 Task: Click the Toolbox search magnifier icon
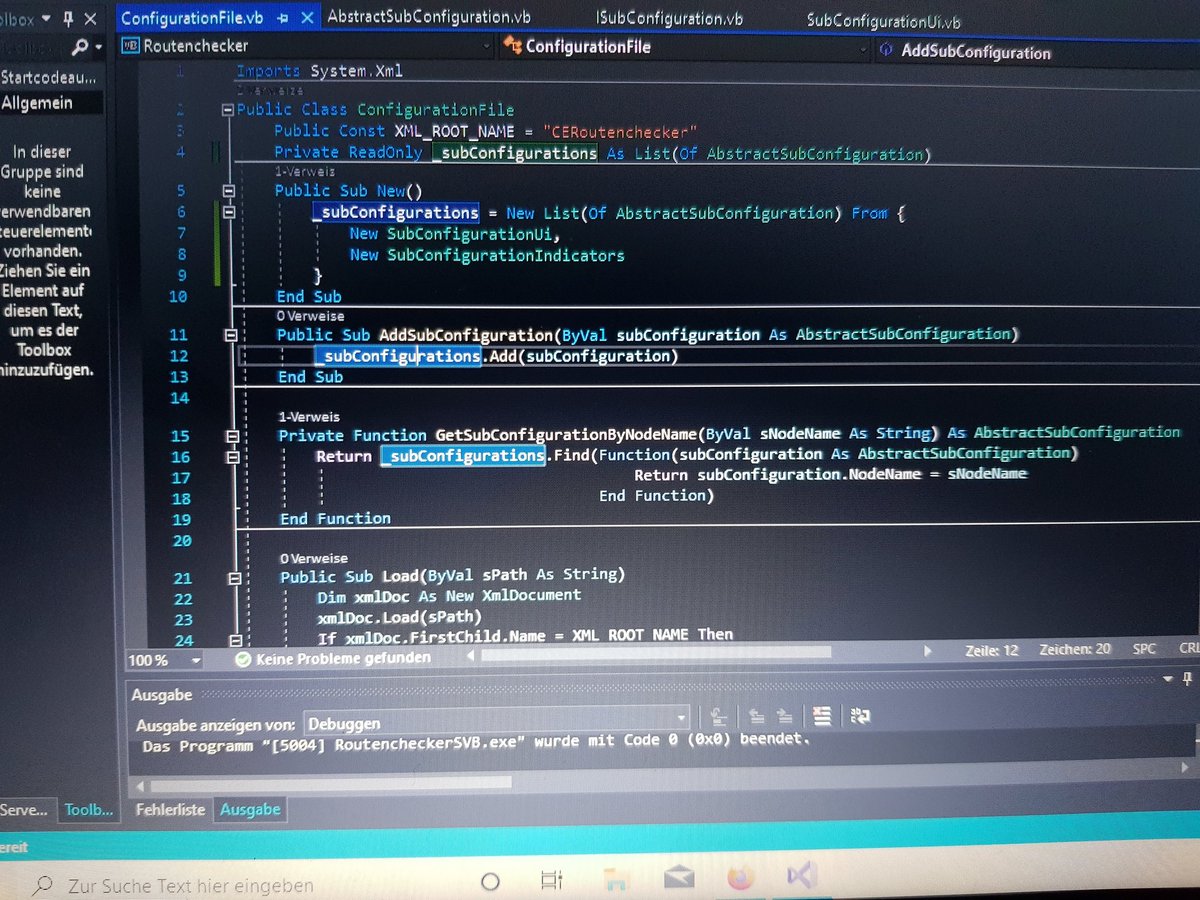[81, 46]
